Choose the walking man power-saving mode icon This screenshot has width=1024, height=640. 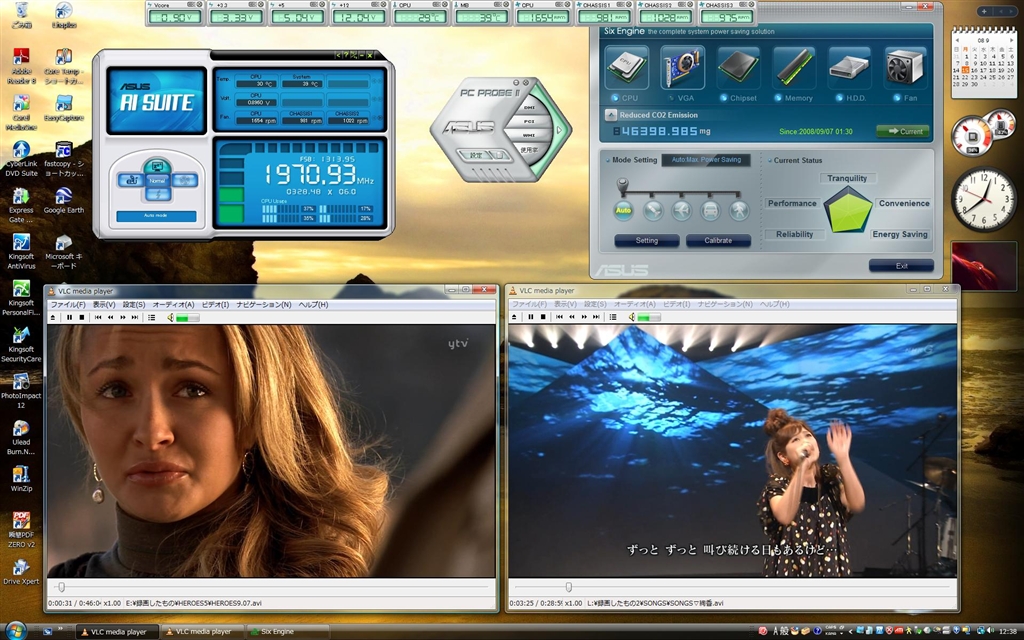(739, 210)
